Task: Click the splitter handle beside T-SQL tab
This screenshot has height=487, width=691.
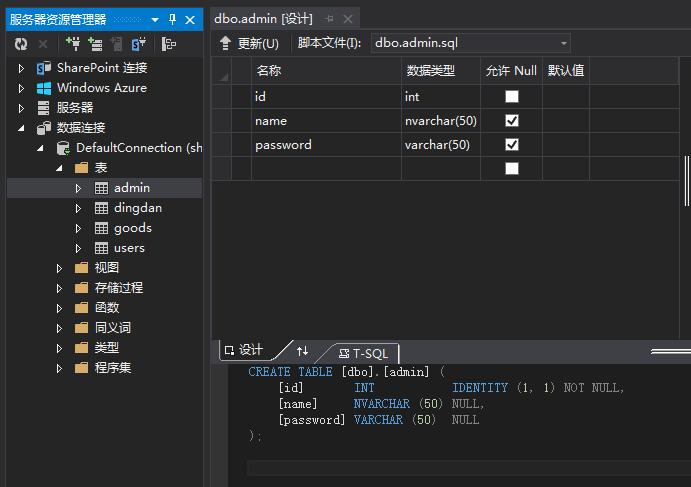Action: point(670,351)
